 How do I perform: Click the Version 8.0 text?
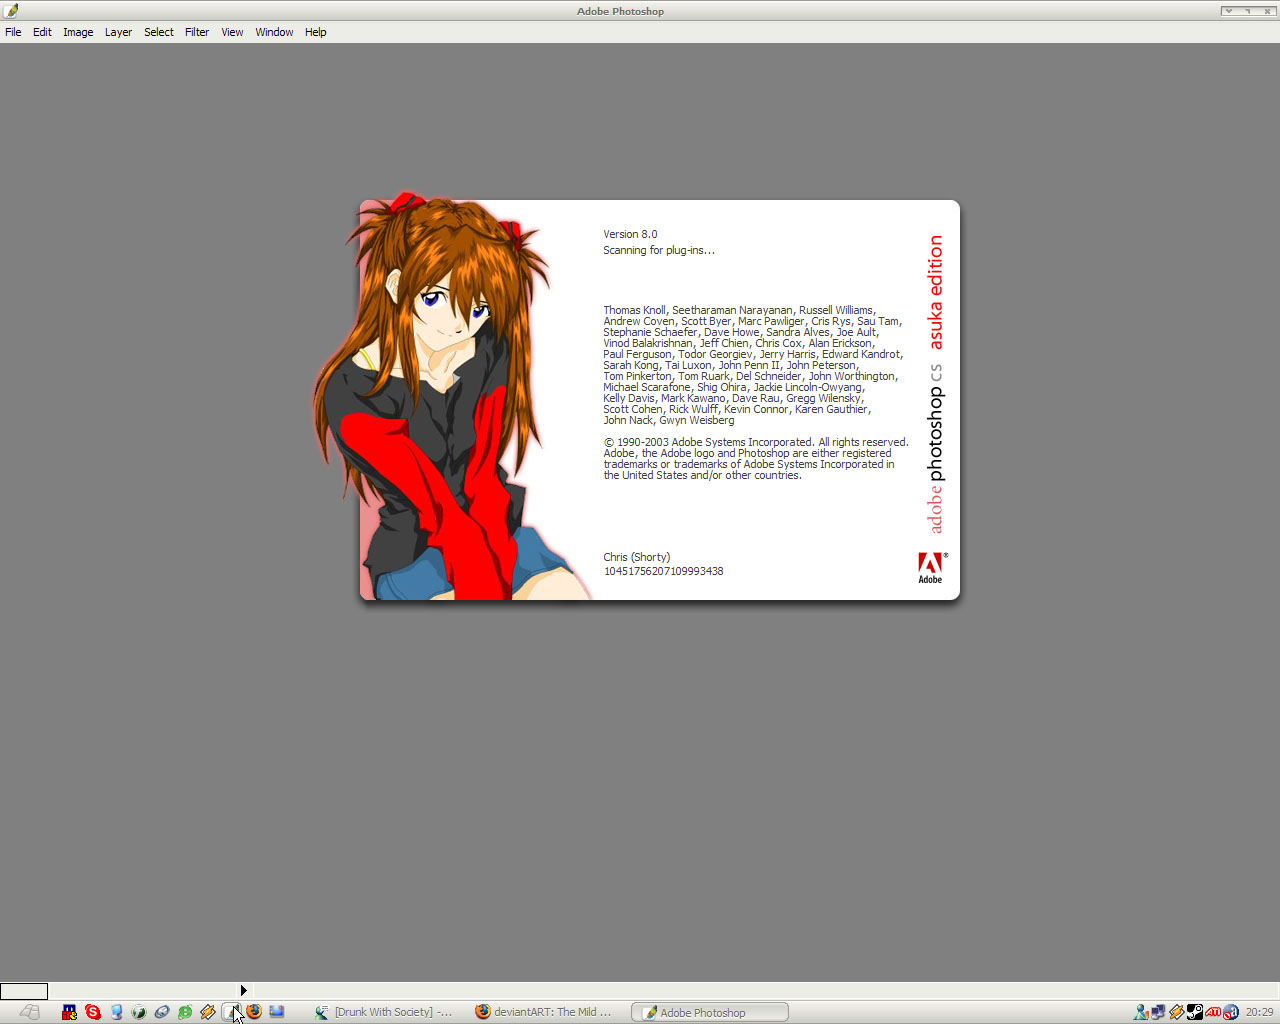point(630,234)
